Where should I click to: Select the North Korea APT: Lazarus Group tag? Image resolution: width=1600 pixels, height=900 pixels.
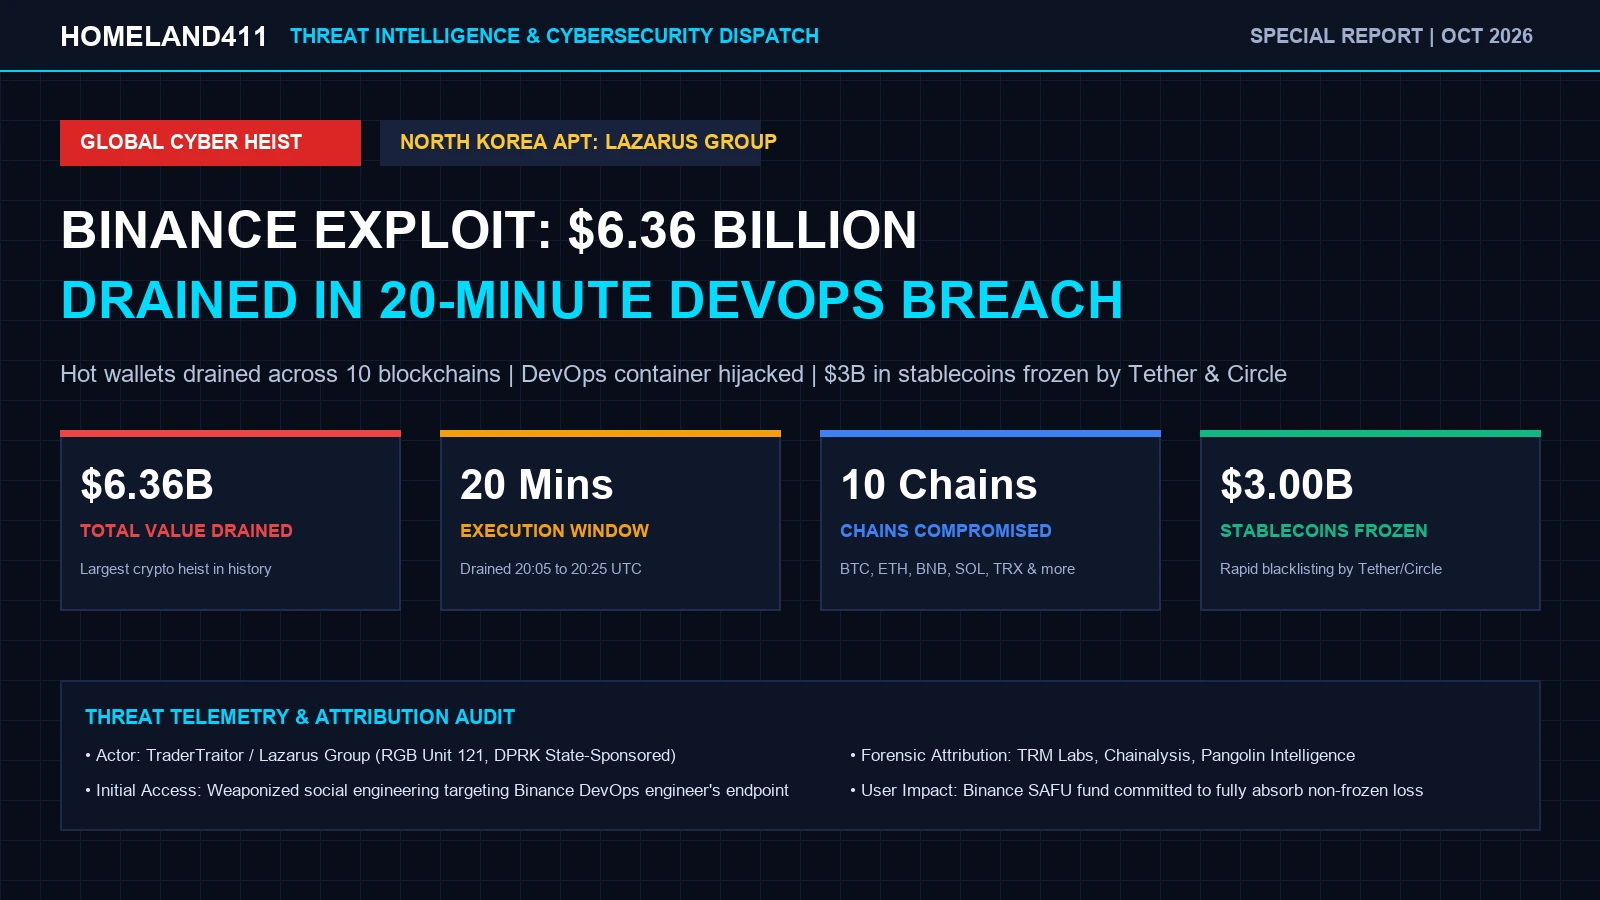tap(570, 142)
